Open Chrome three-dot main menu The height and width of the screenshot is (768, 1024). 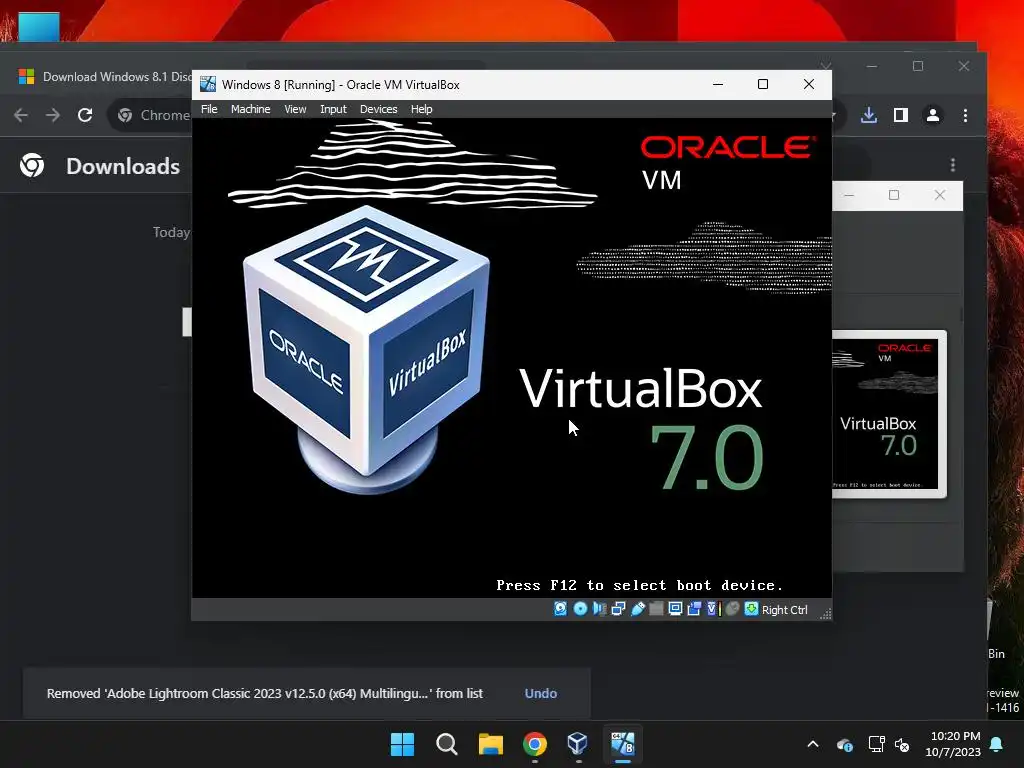tap(965, 116)
